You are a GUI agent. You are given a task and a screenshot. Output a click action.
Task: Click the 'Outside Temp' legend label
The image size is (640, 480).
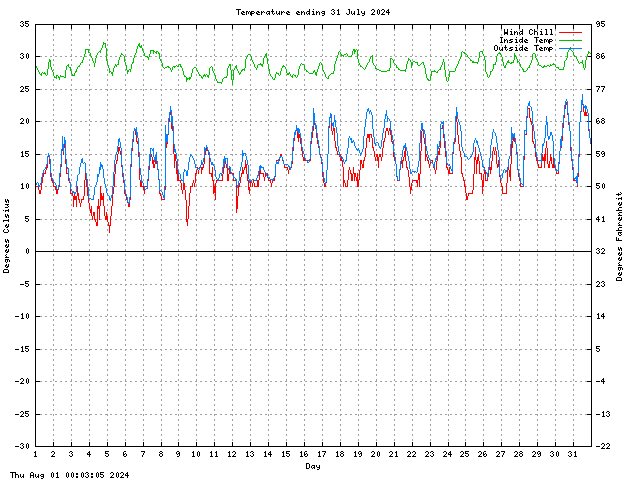pyautogui.click(x=524, y=48)
